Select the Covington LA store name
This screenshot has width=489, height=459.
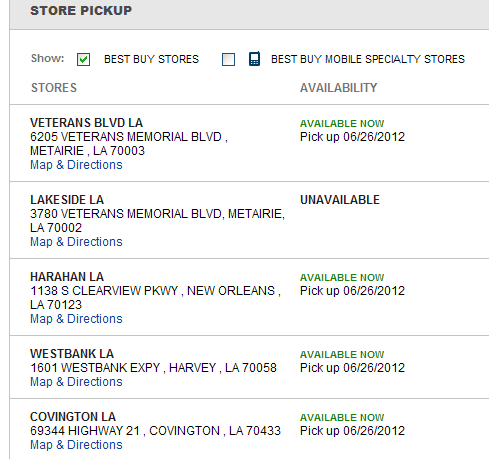pos(73,417)
